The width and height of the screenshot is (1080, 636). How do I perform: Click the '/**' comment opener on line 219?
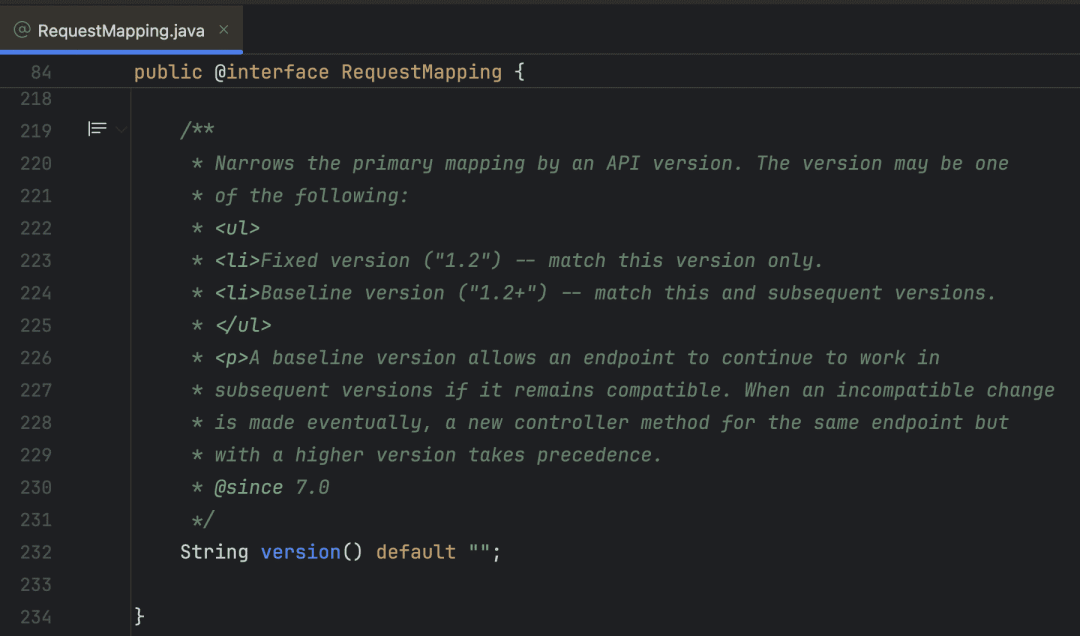click(197, 130)
